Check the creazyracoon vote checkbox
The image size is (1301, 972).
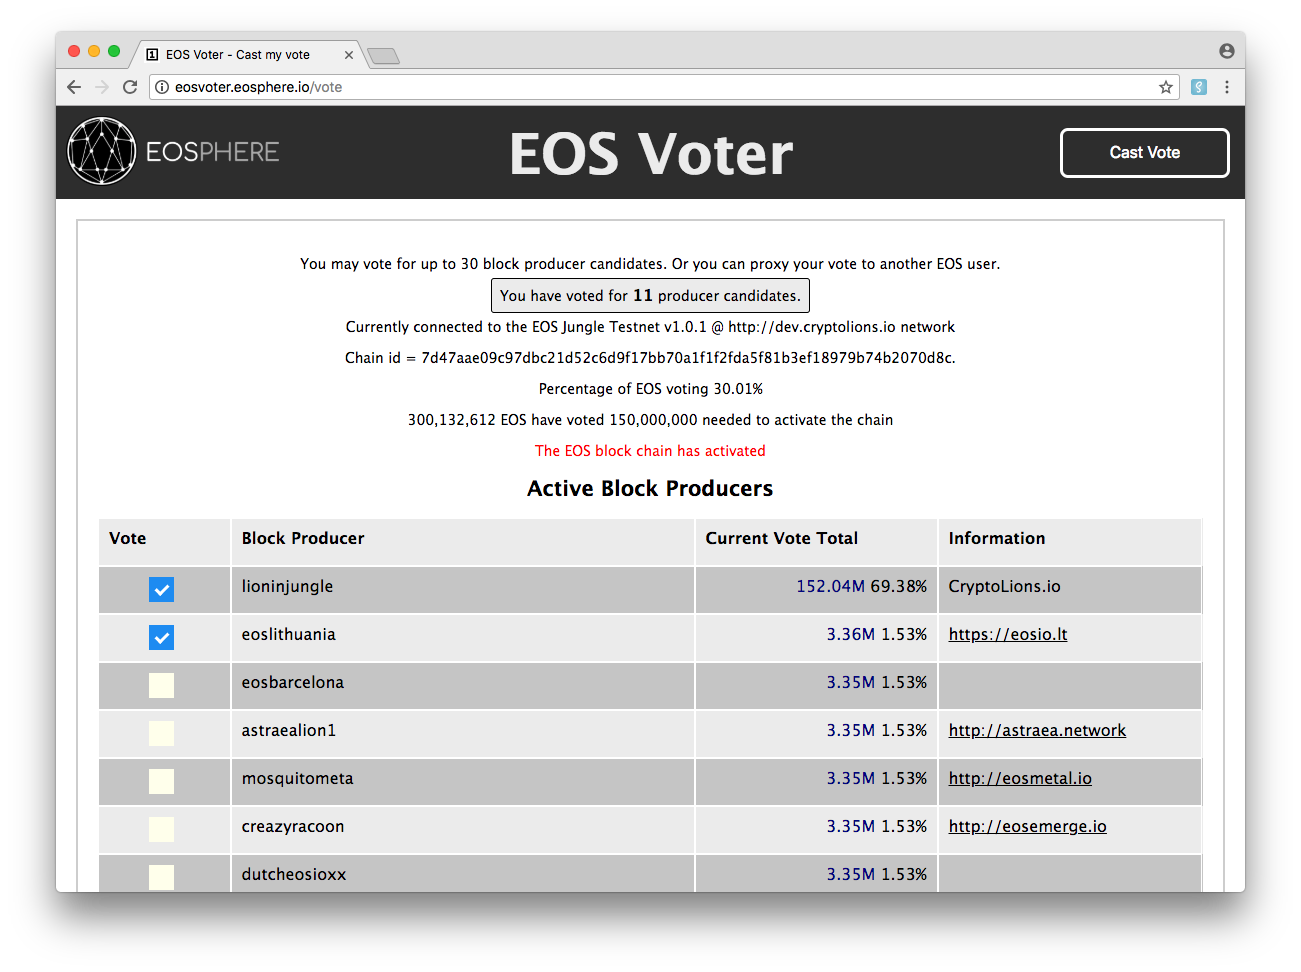(x=161, y=829)
